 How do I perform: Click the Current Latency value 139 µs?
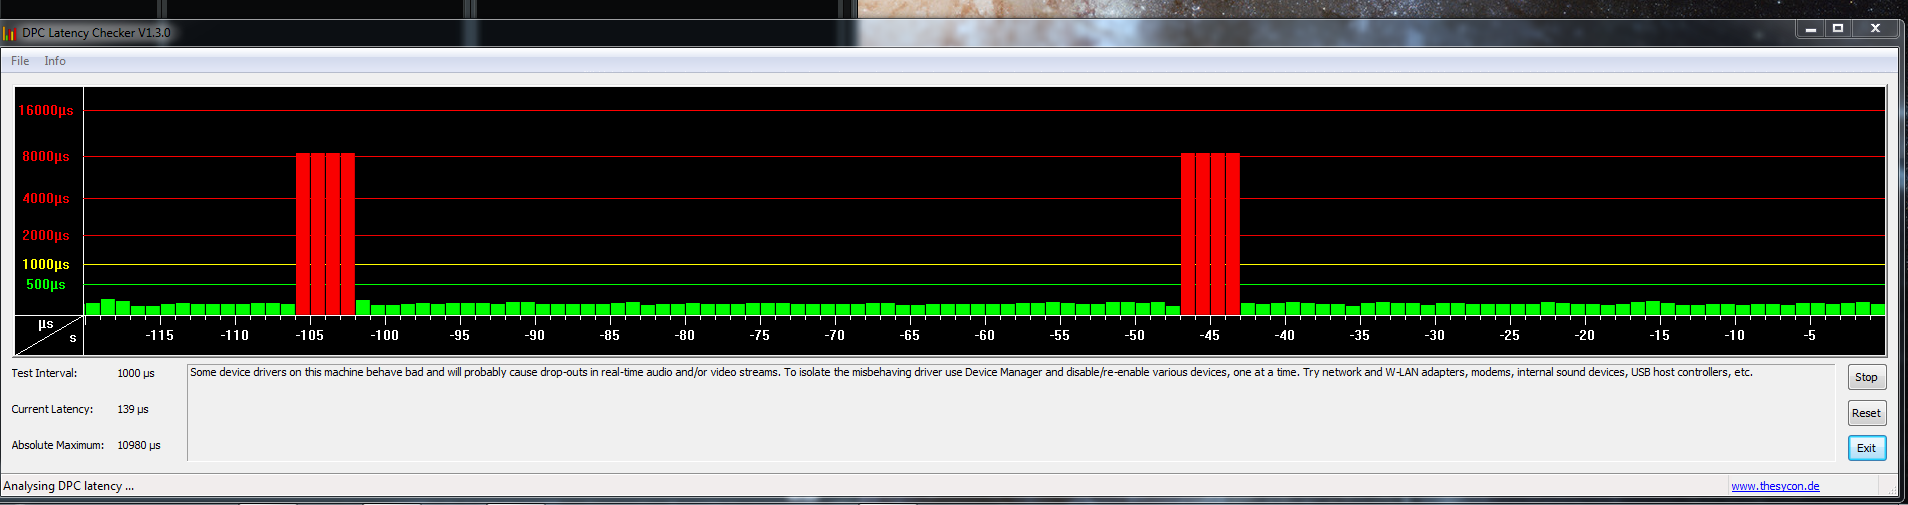point(133,409)
